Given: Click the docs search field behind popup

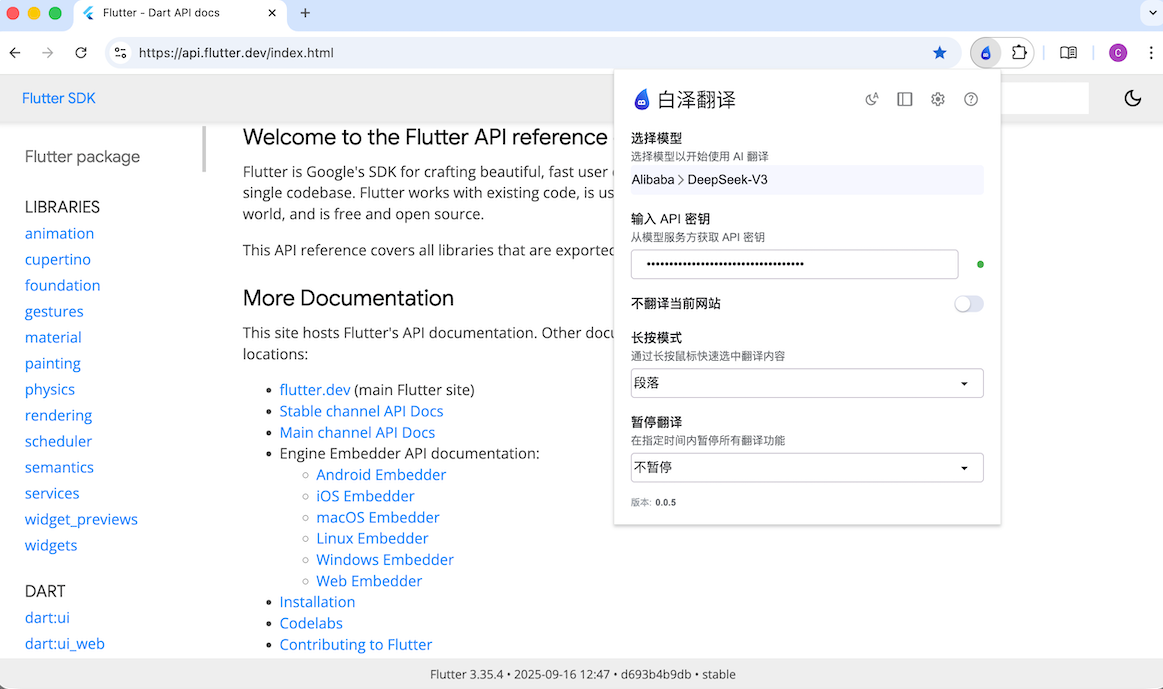Looking at the screenshot, I should click(1044, 98).
